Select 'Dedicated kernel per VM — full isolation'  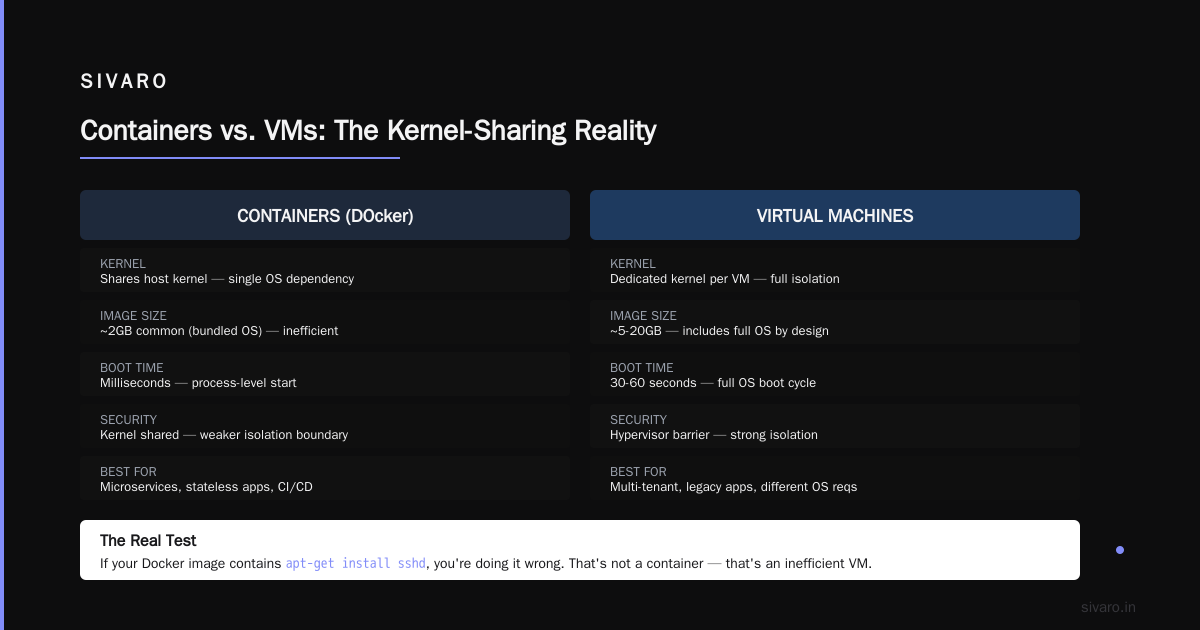(725, 279)
